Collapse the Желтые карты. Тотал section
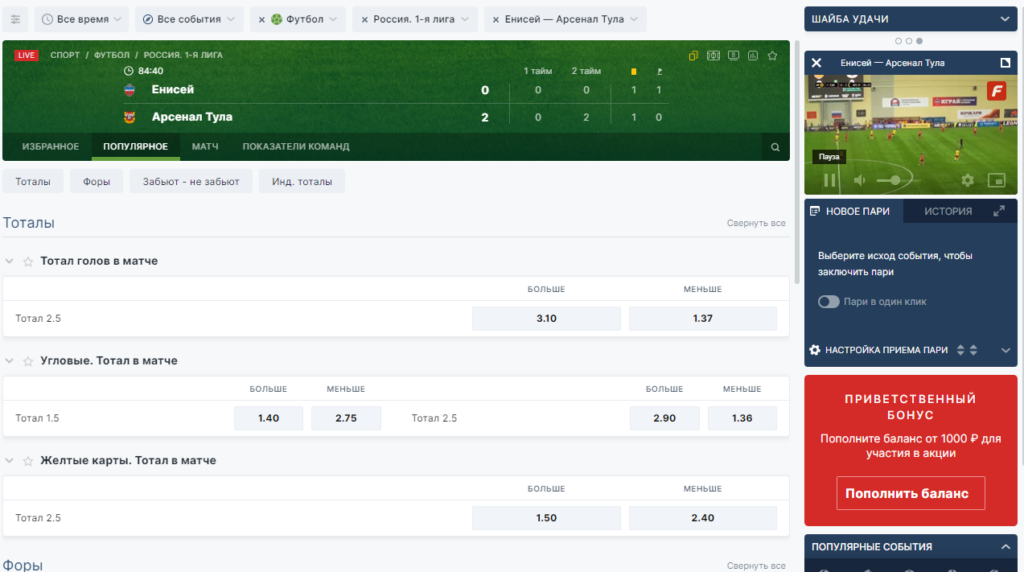 [9, 460]
